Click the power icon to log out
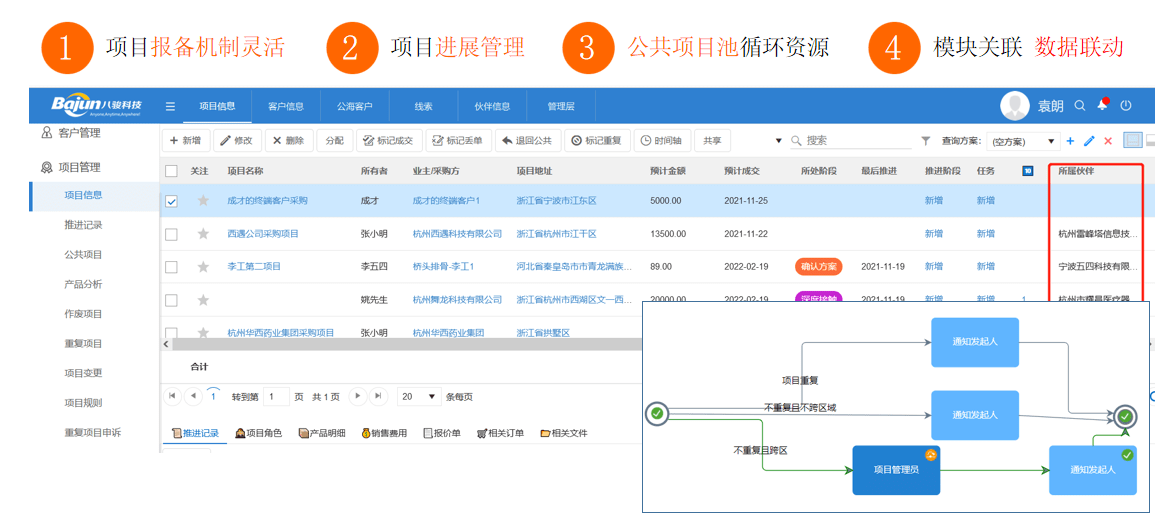Image resolution: width=1163 pixels, height=516 pixels. click(1126, 105)
